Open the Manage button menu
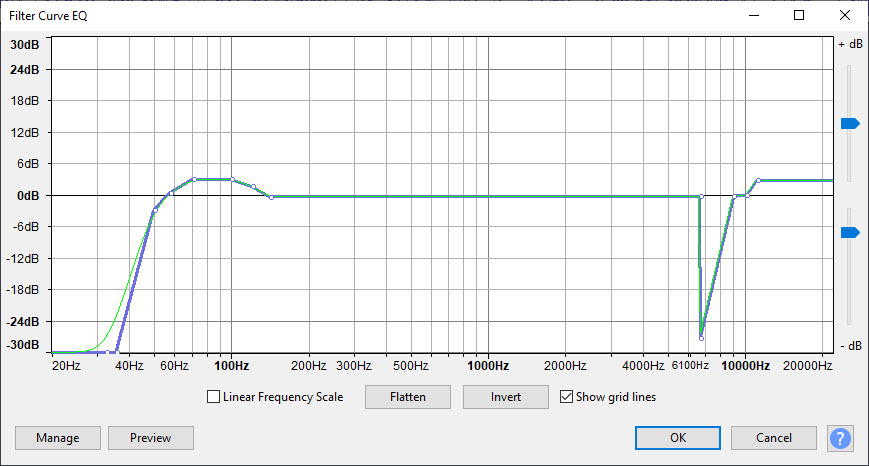869x466 pixels. click(x=58, y=438)
